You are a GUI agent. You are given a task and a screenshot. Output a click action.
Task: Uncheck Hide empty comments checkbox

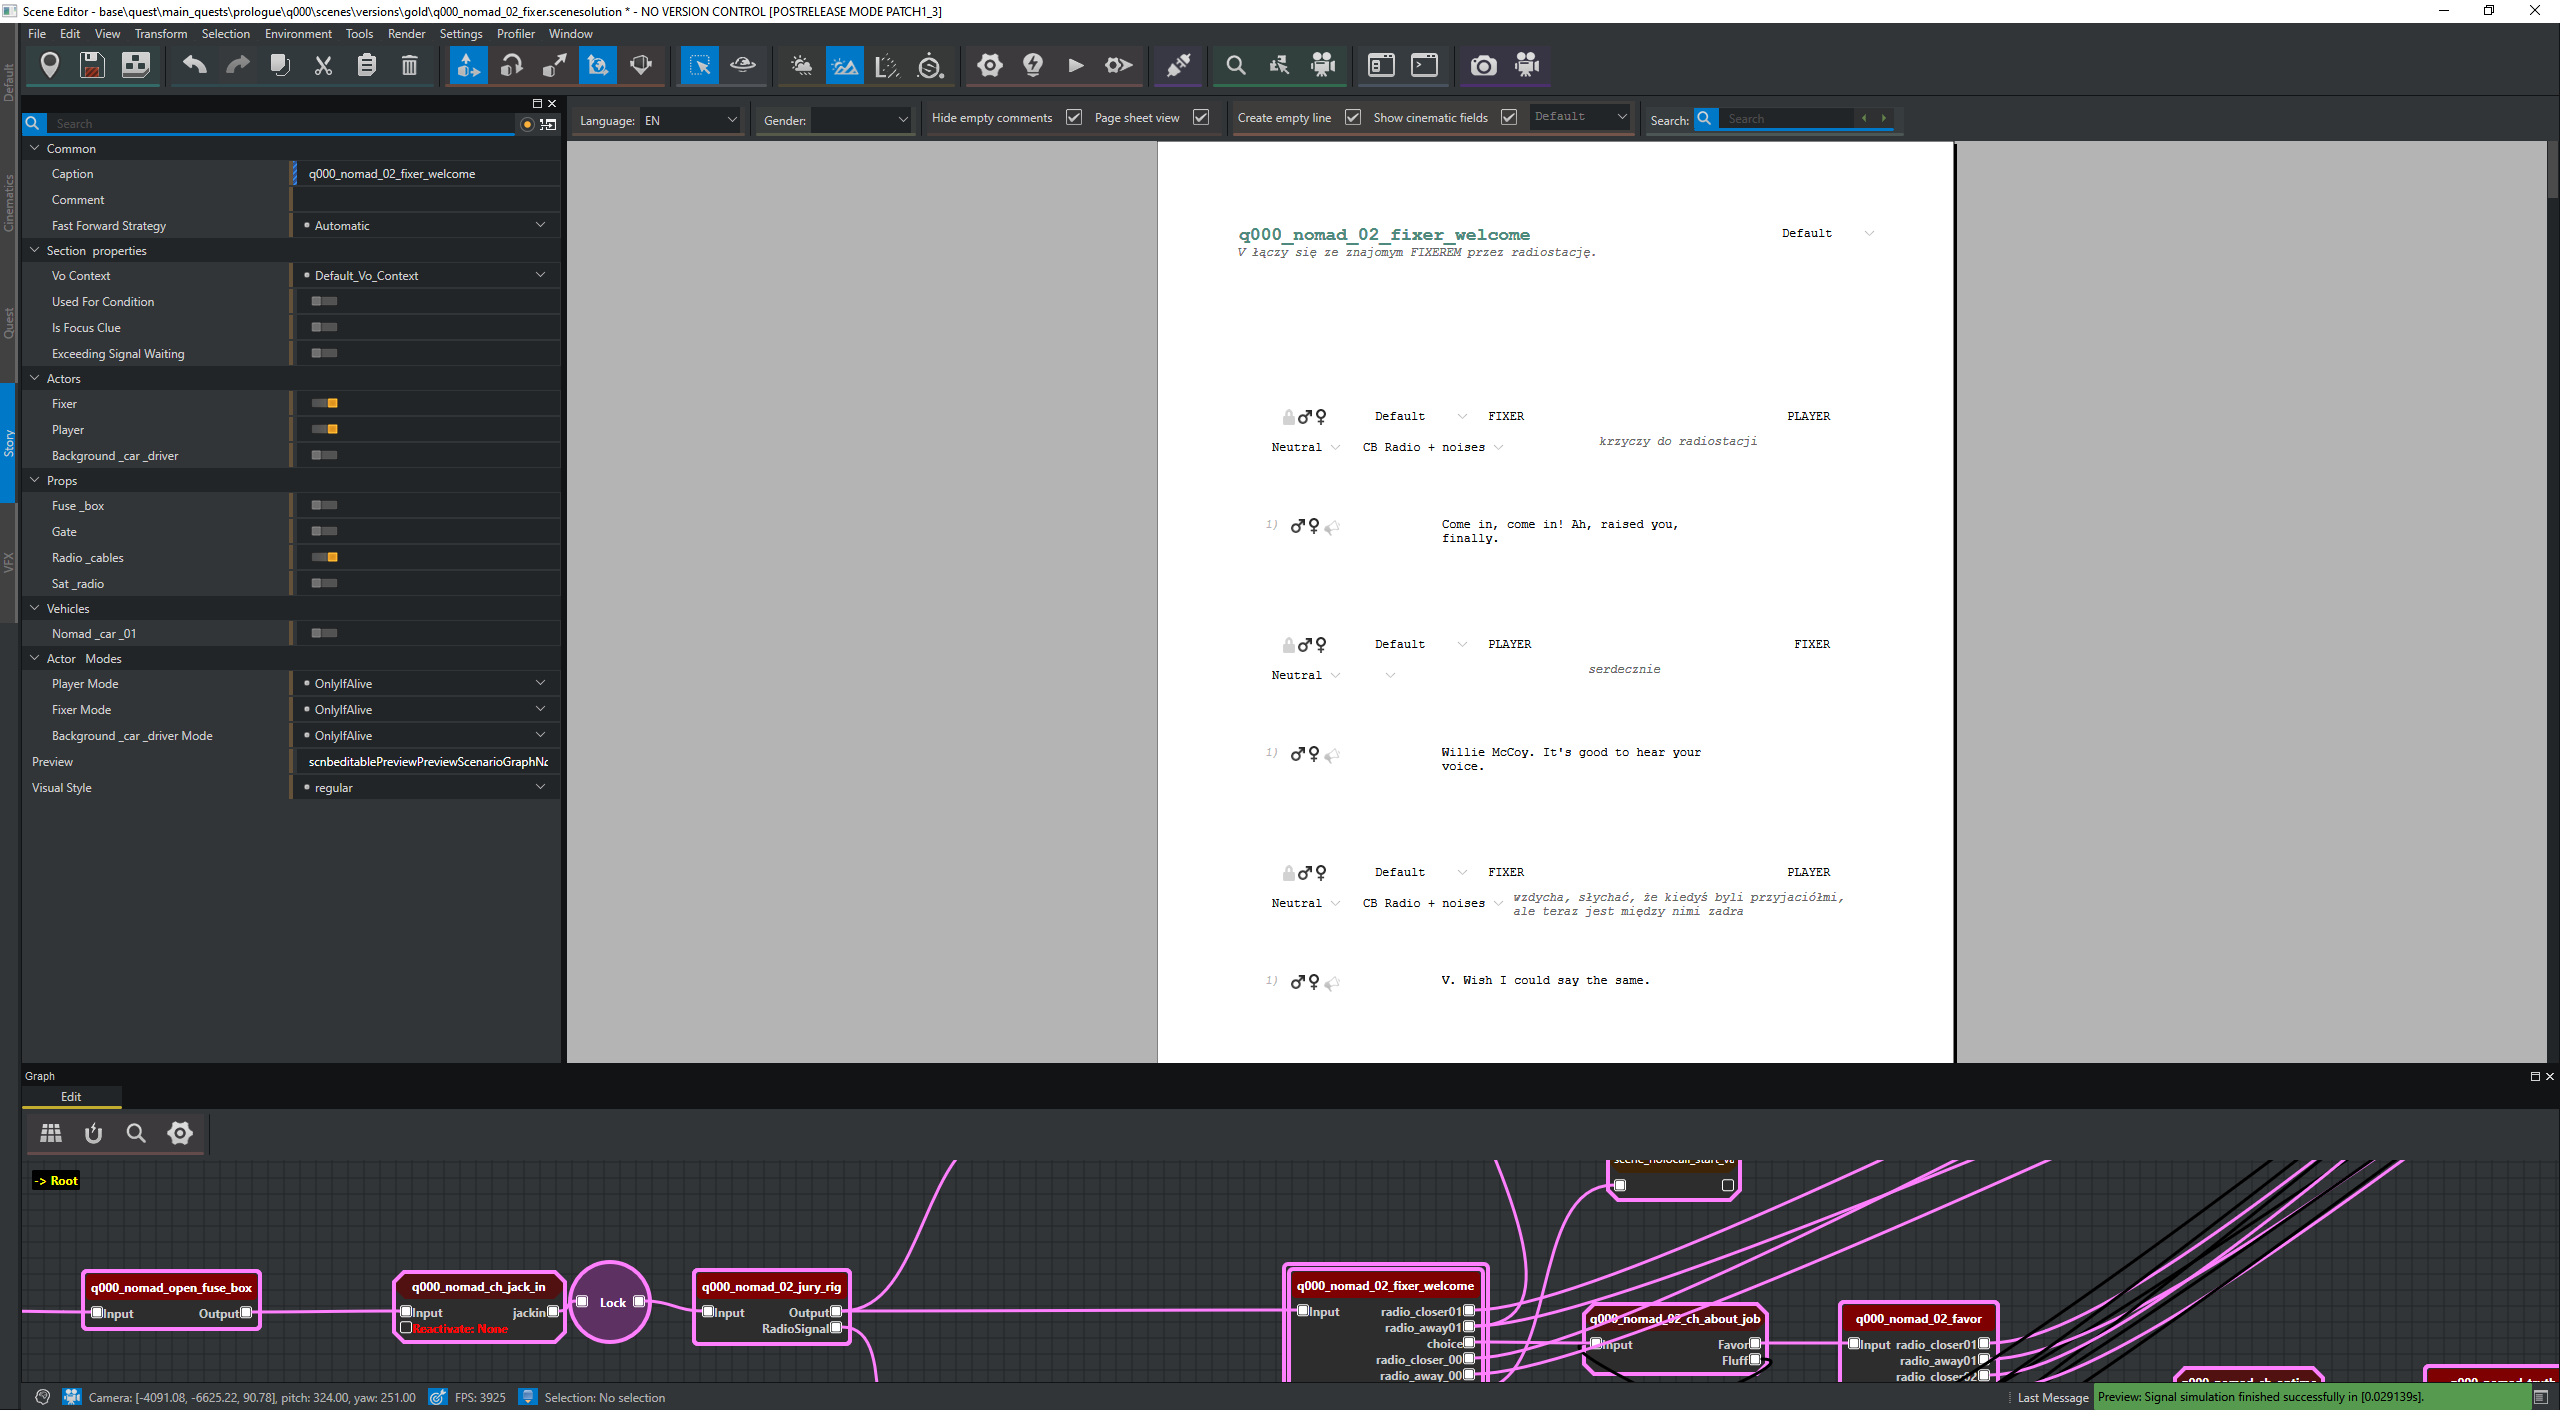(x=1074, y=118)
